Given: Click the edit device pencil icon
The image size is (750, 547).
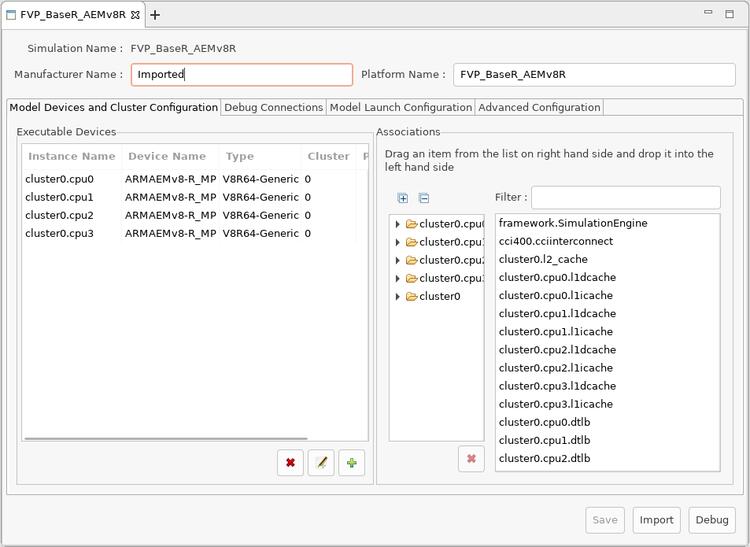Looking at the screenshot, I should coord(321,462).
